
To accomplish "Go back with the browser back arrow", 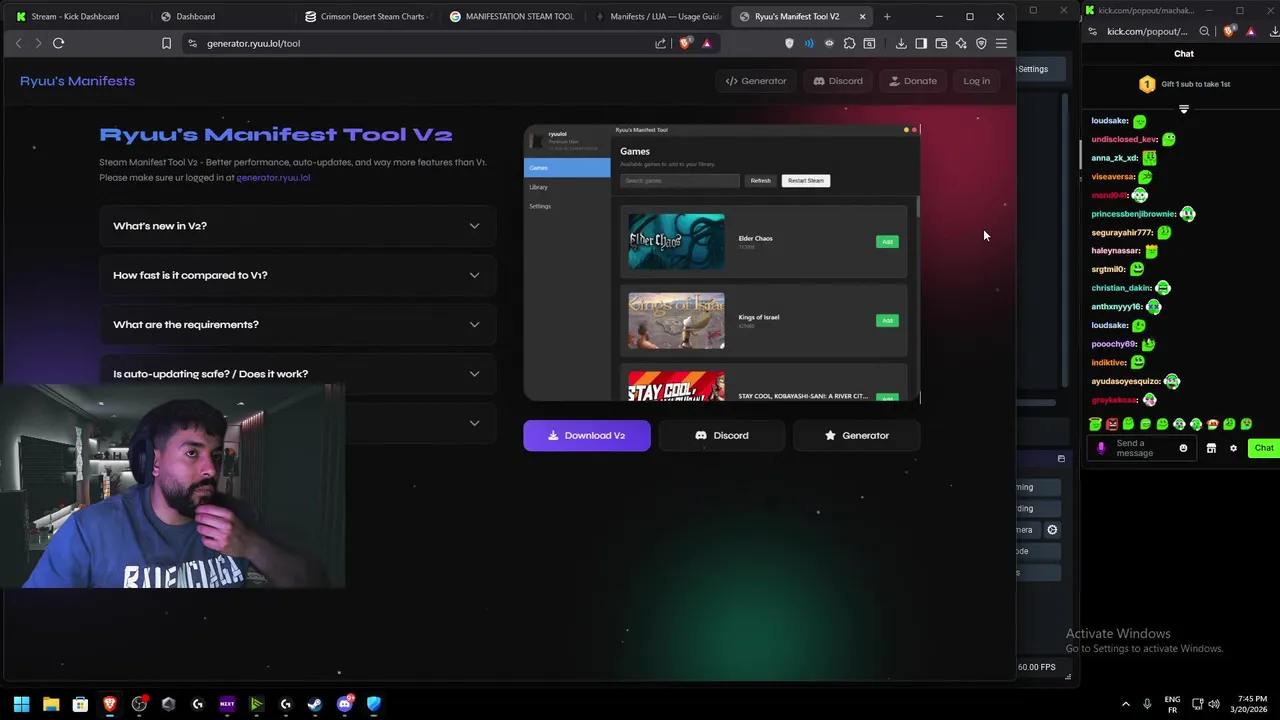I will coord(18,43).
